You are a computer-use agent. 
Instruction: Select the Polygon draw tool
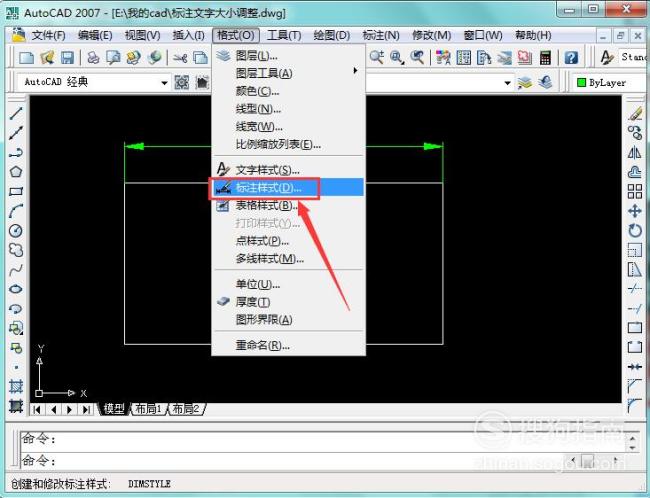(16, 172)
